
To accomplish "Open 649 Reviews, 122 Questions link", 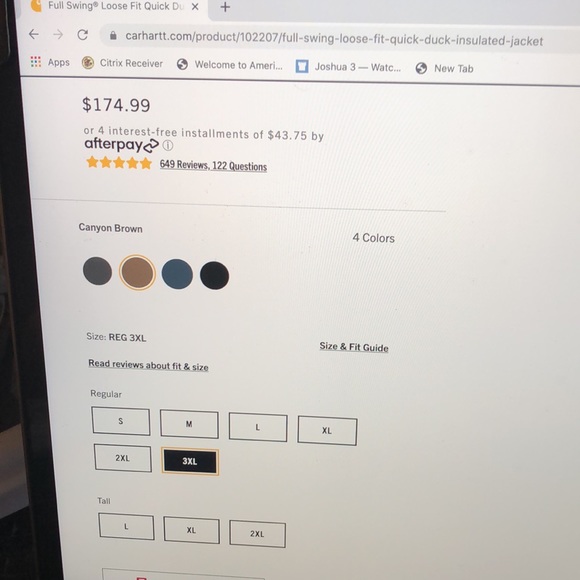I will (213, 165).
